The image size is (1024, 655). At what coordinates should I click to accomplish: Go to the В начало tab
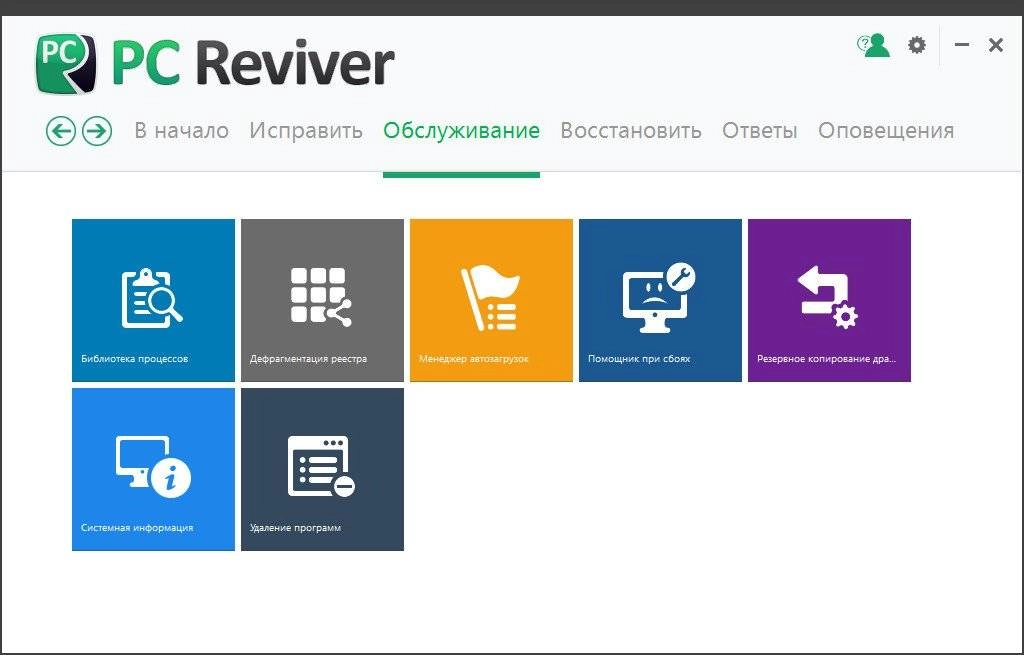click(182, 131)
